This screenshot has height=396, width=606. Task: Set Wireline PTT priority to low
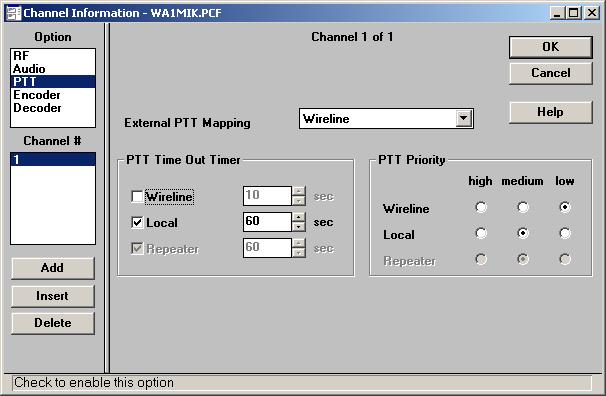click(565, 207)
